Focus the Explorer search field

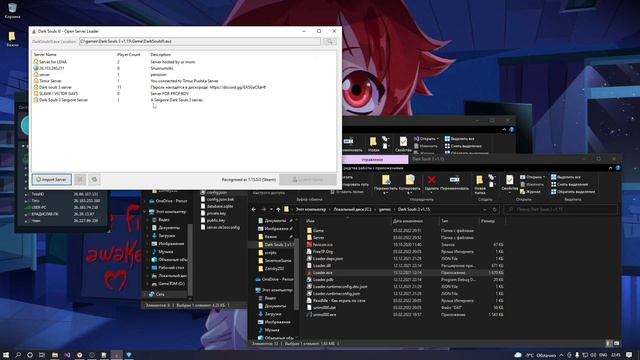coord(560,209)
